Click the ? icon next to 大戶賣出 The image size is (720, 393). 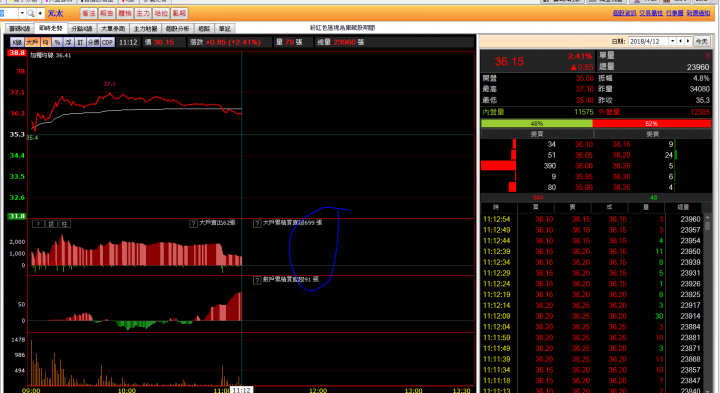pyautogui.click(x=194, y=224)
